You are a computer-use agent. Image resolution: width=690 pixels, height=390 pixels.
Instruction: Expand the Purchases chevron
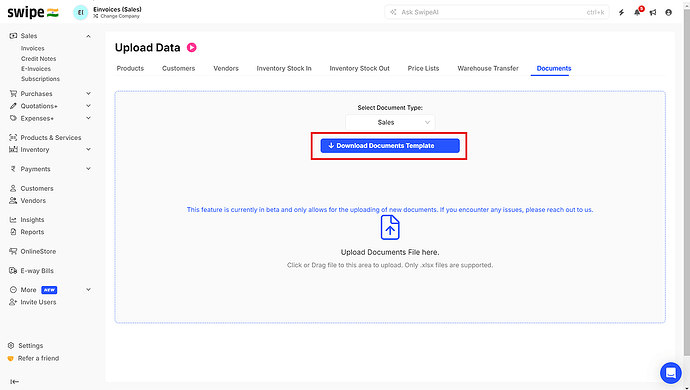click(x=88, y=94)
